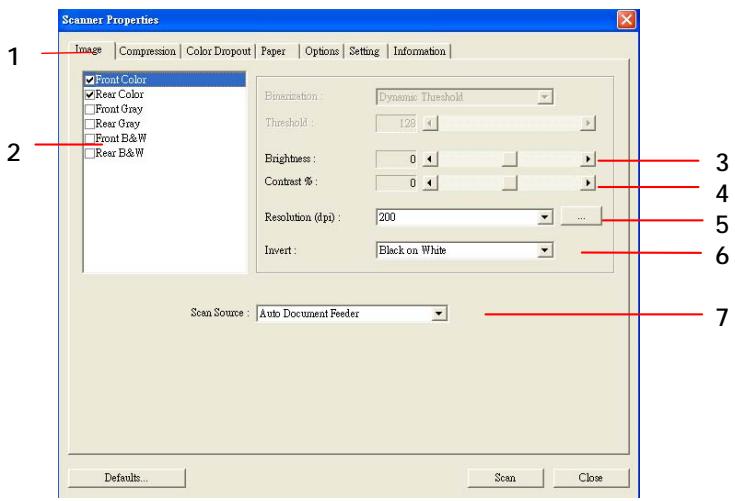Click the Brightness right arrow
Image resolution: width=735 pixels, height=501 pixels.
click(x=588, y=159)
